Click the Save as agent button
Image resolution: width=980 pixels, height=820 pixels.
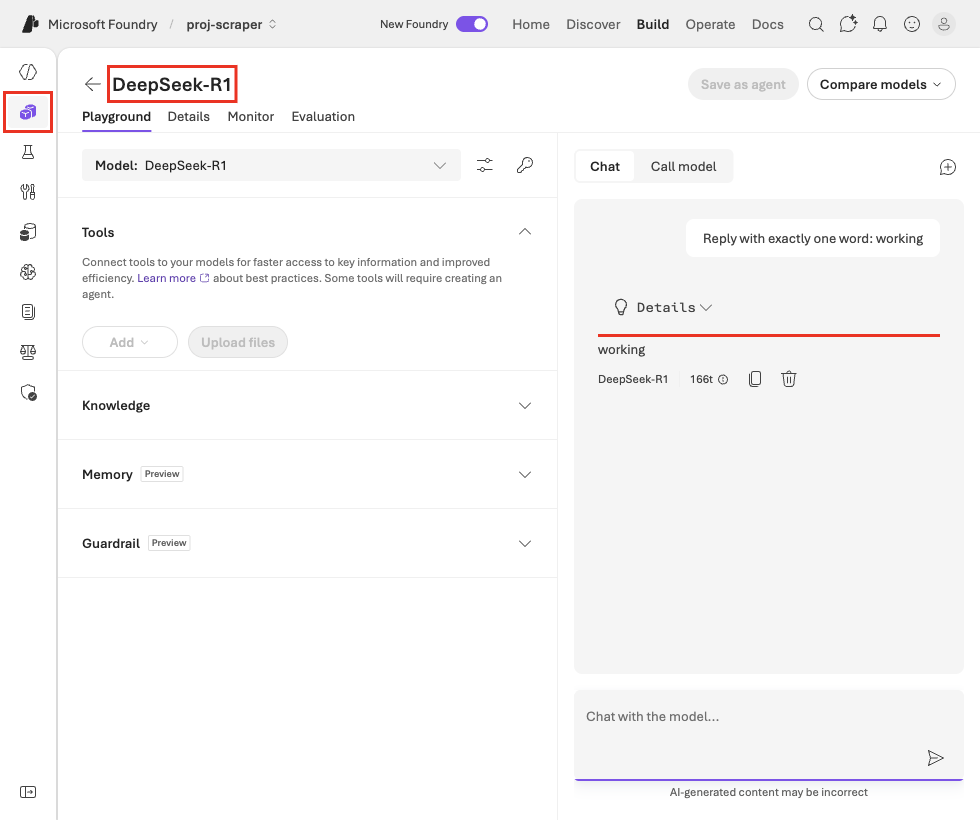tap(742, 84)
